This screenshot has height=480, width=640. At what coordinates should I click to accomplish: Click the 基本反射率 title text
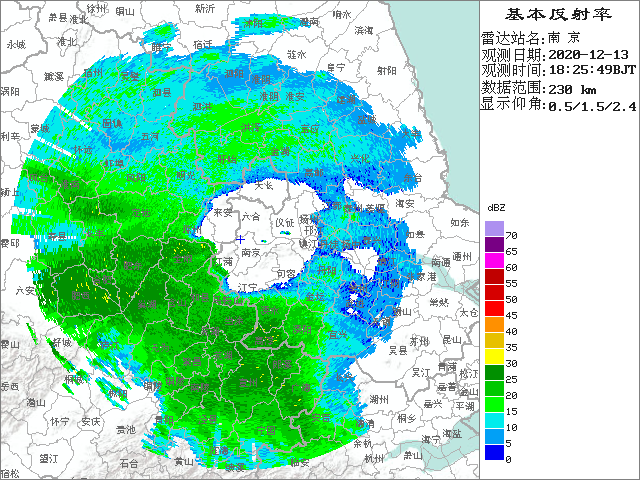pos(558,14)
